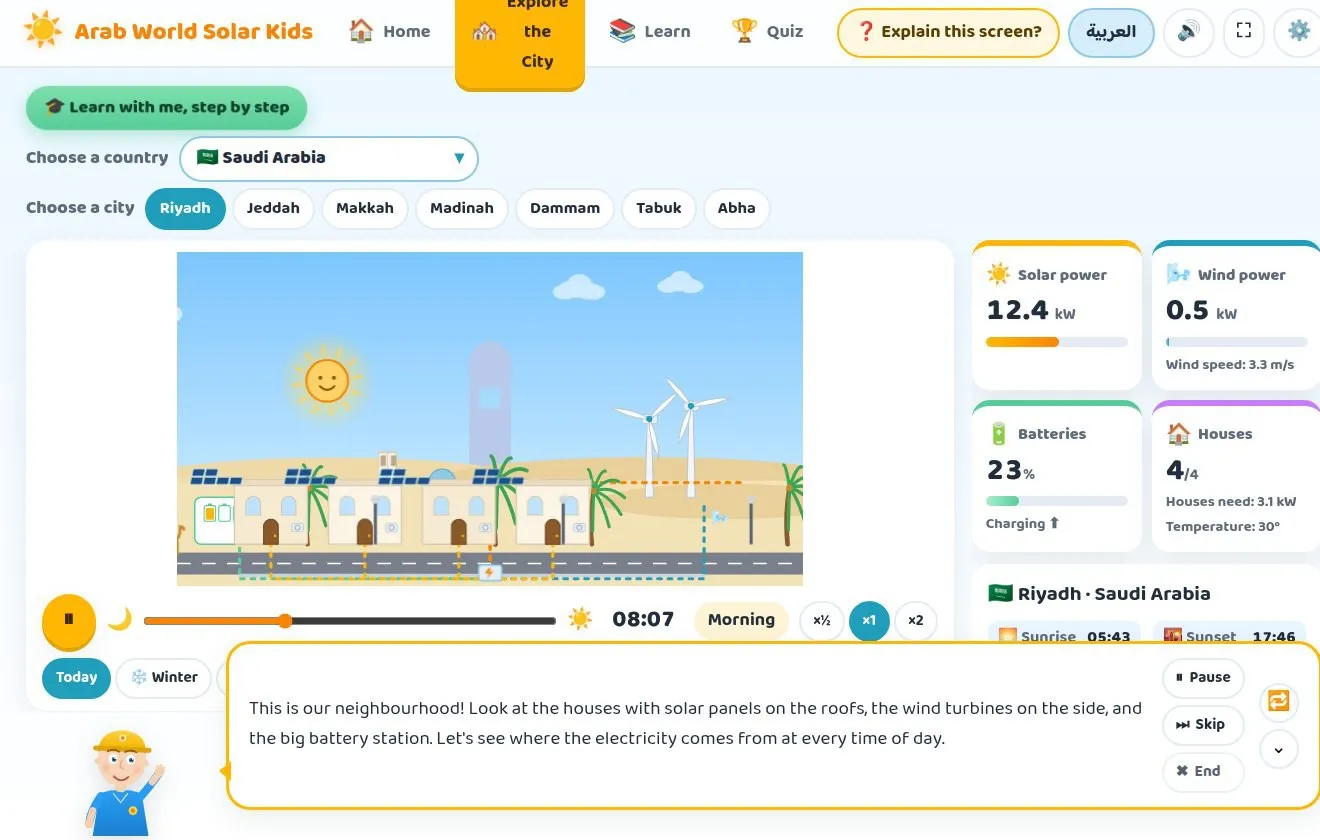Collapse the guide box with chevron
This screenshot has height=840, width=1320.
1279,749
